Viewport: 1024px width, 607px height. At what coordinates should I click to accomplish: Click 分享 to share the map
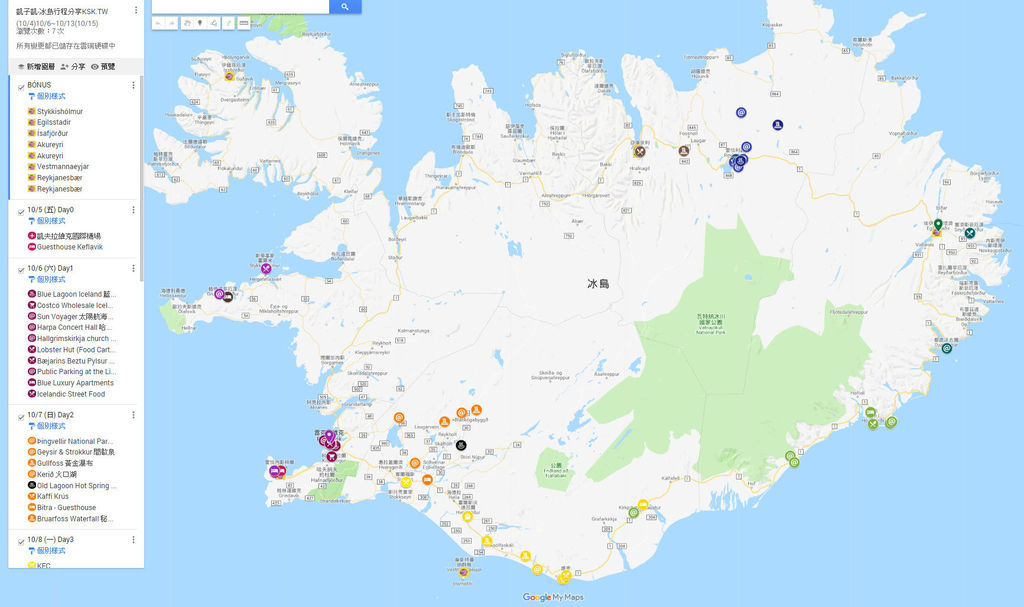72,67
